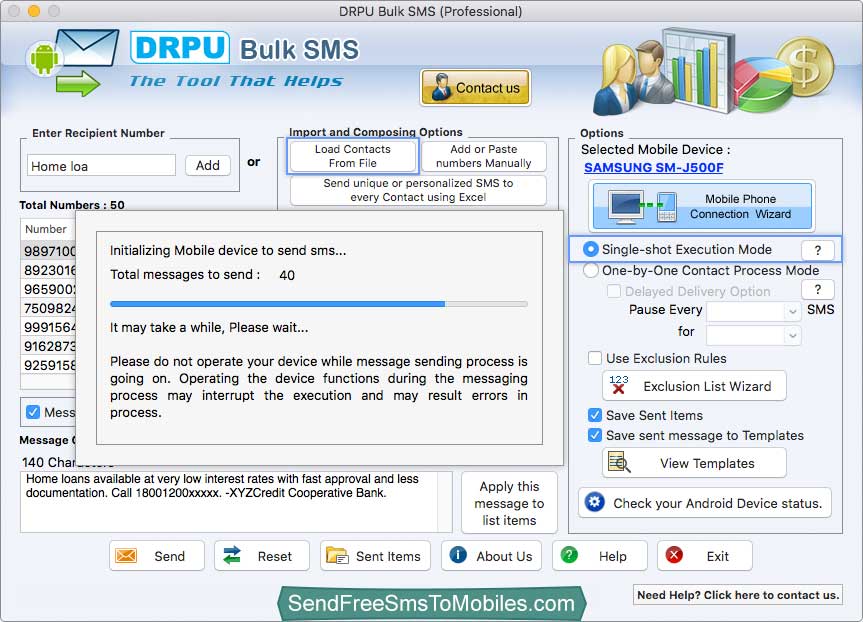Toggle Delayed Delivery Option checkbox
This screenshot has width=863, height=622.
(614, 291)
